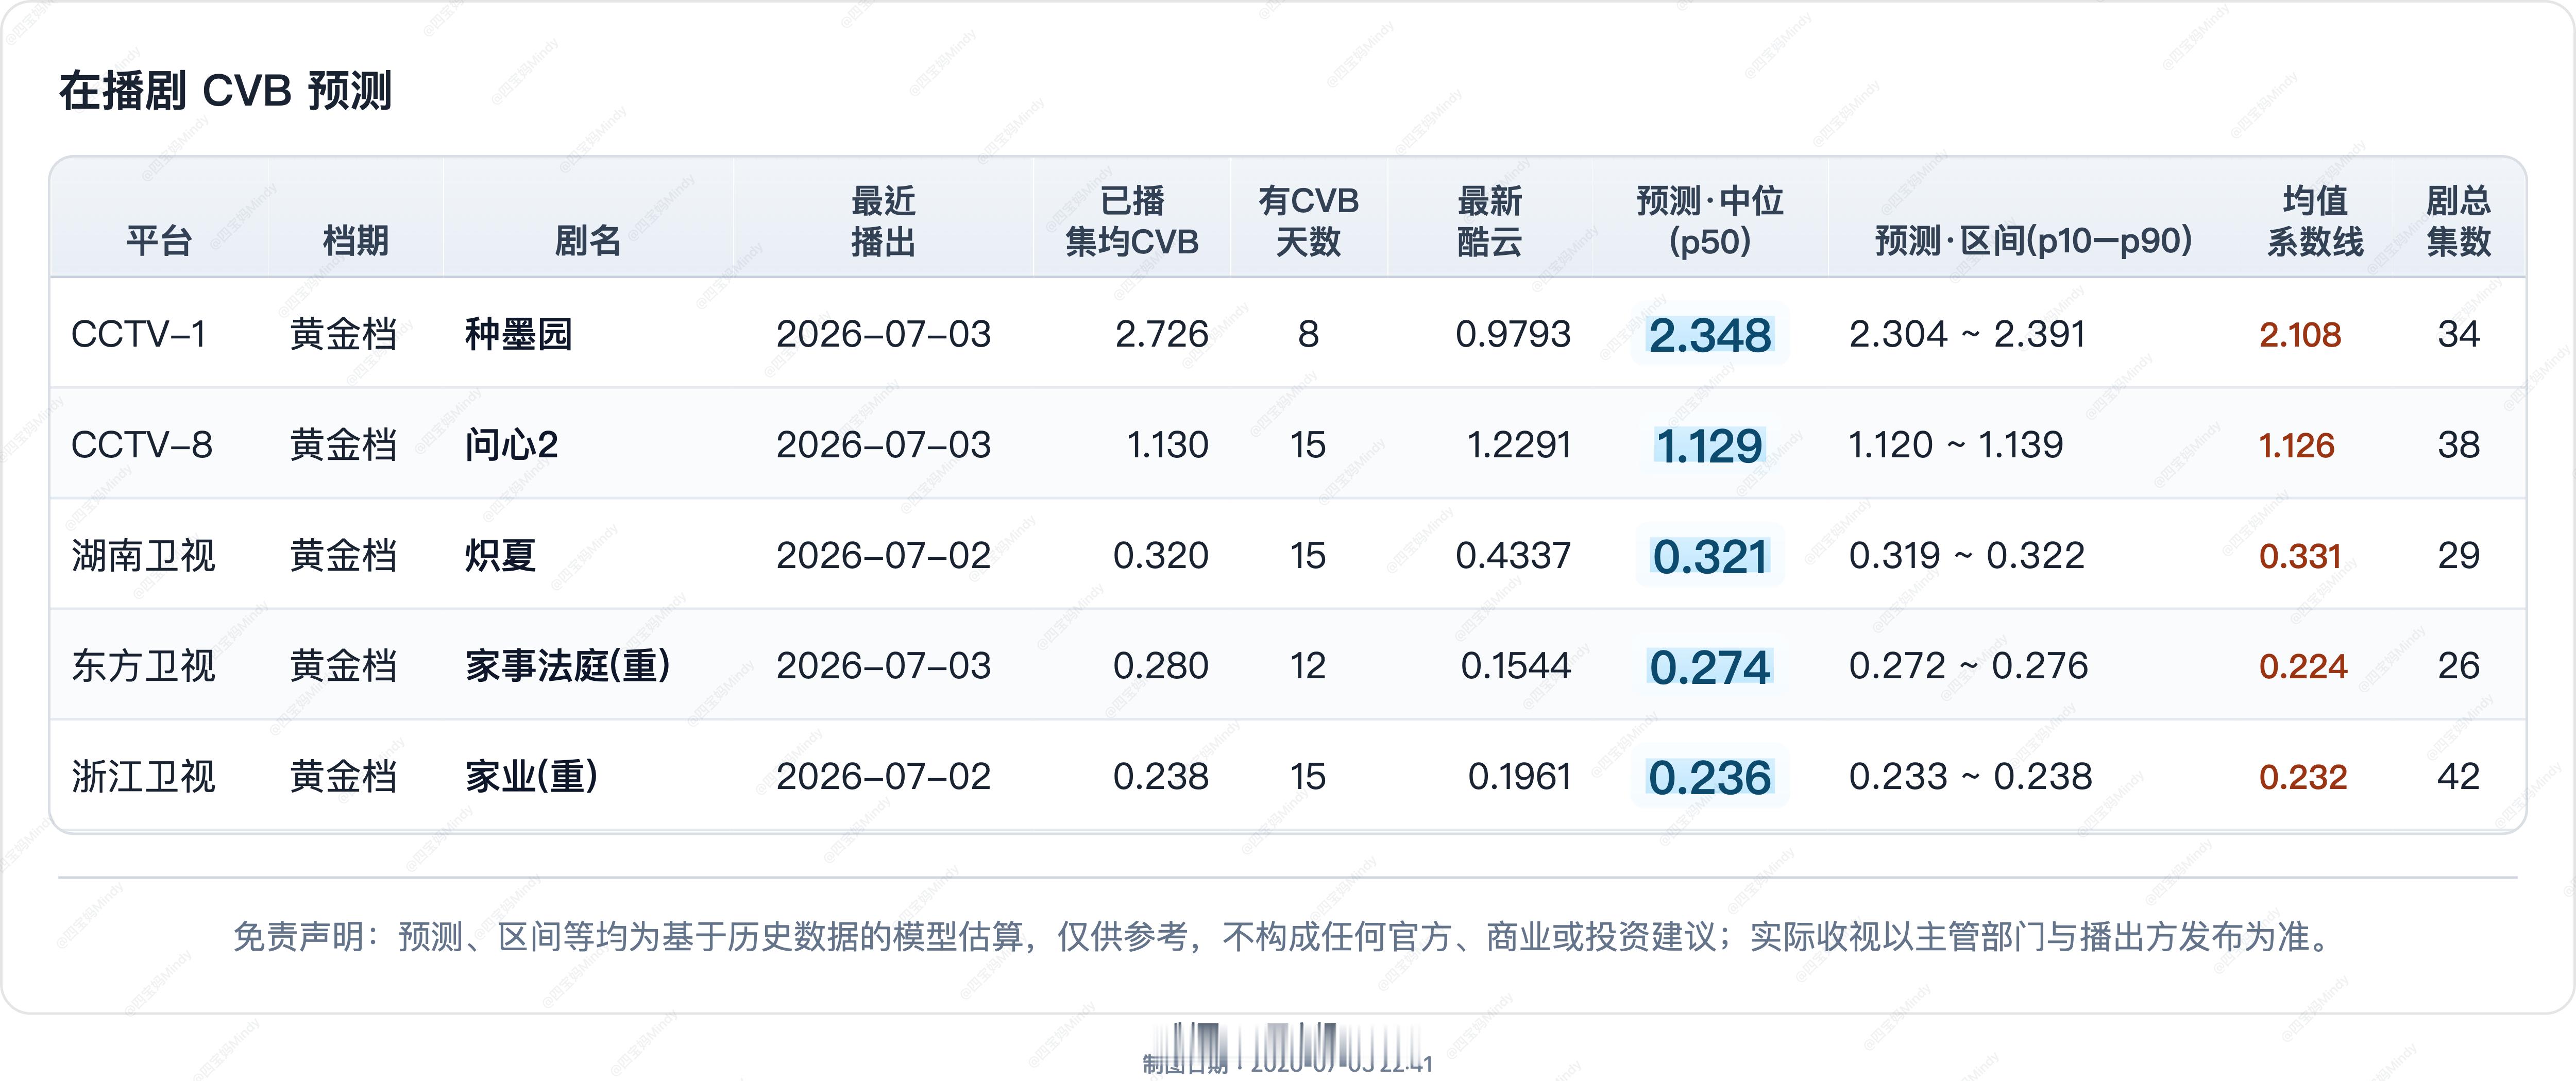Click the interval '0.319 ~ 0.322'

click(x=1967, y=555)
